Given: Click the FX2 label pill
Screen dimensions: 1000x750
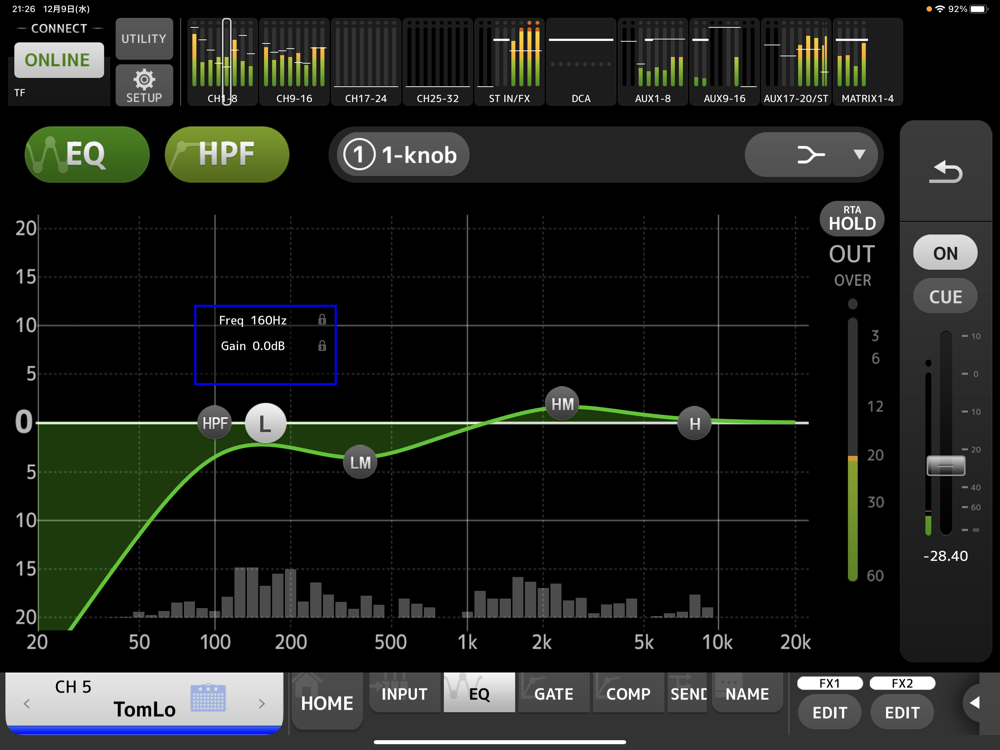Looking at the screenshot, I should [x=902, y=683].
